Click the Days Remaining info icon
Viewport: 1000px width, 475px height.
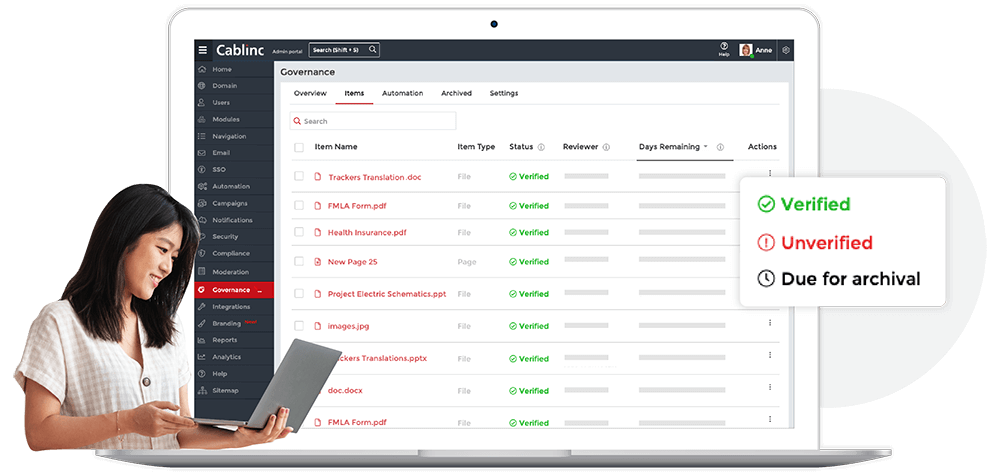[720, 147]
